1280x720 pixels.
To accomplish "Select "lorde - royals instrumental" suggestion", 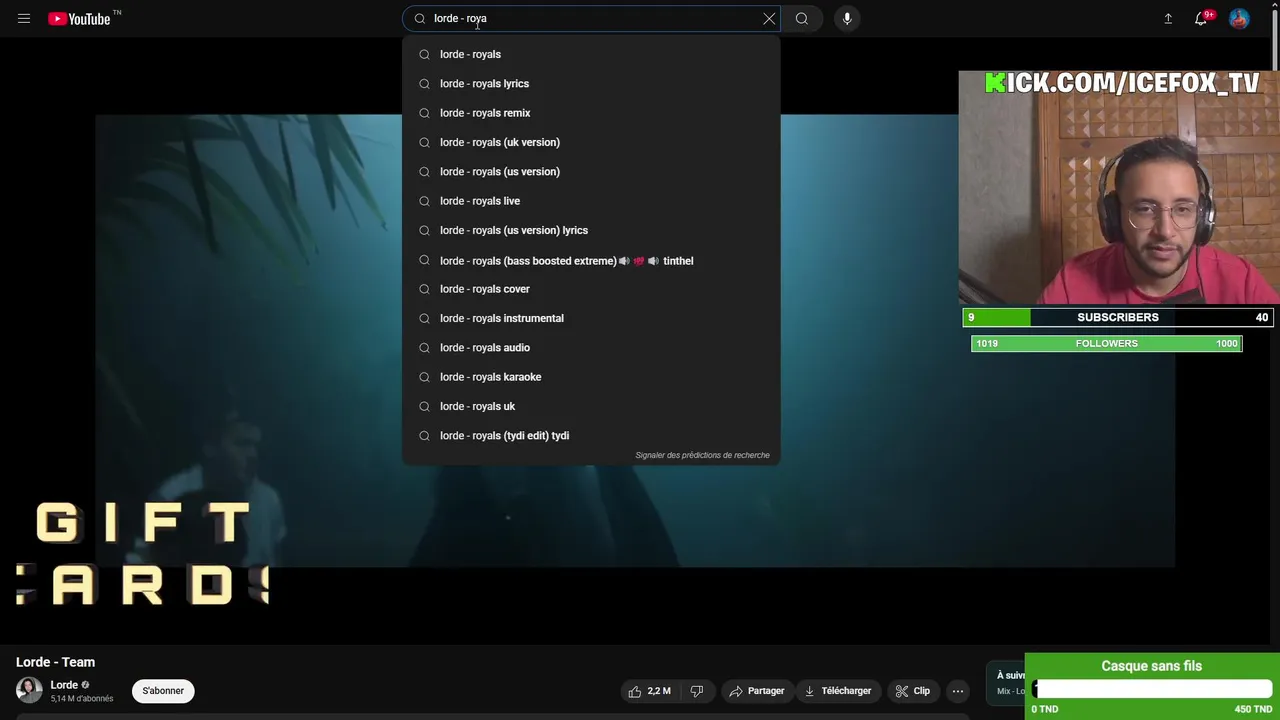I will tap(591, 318).
